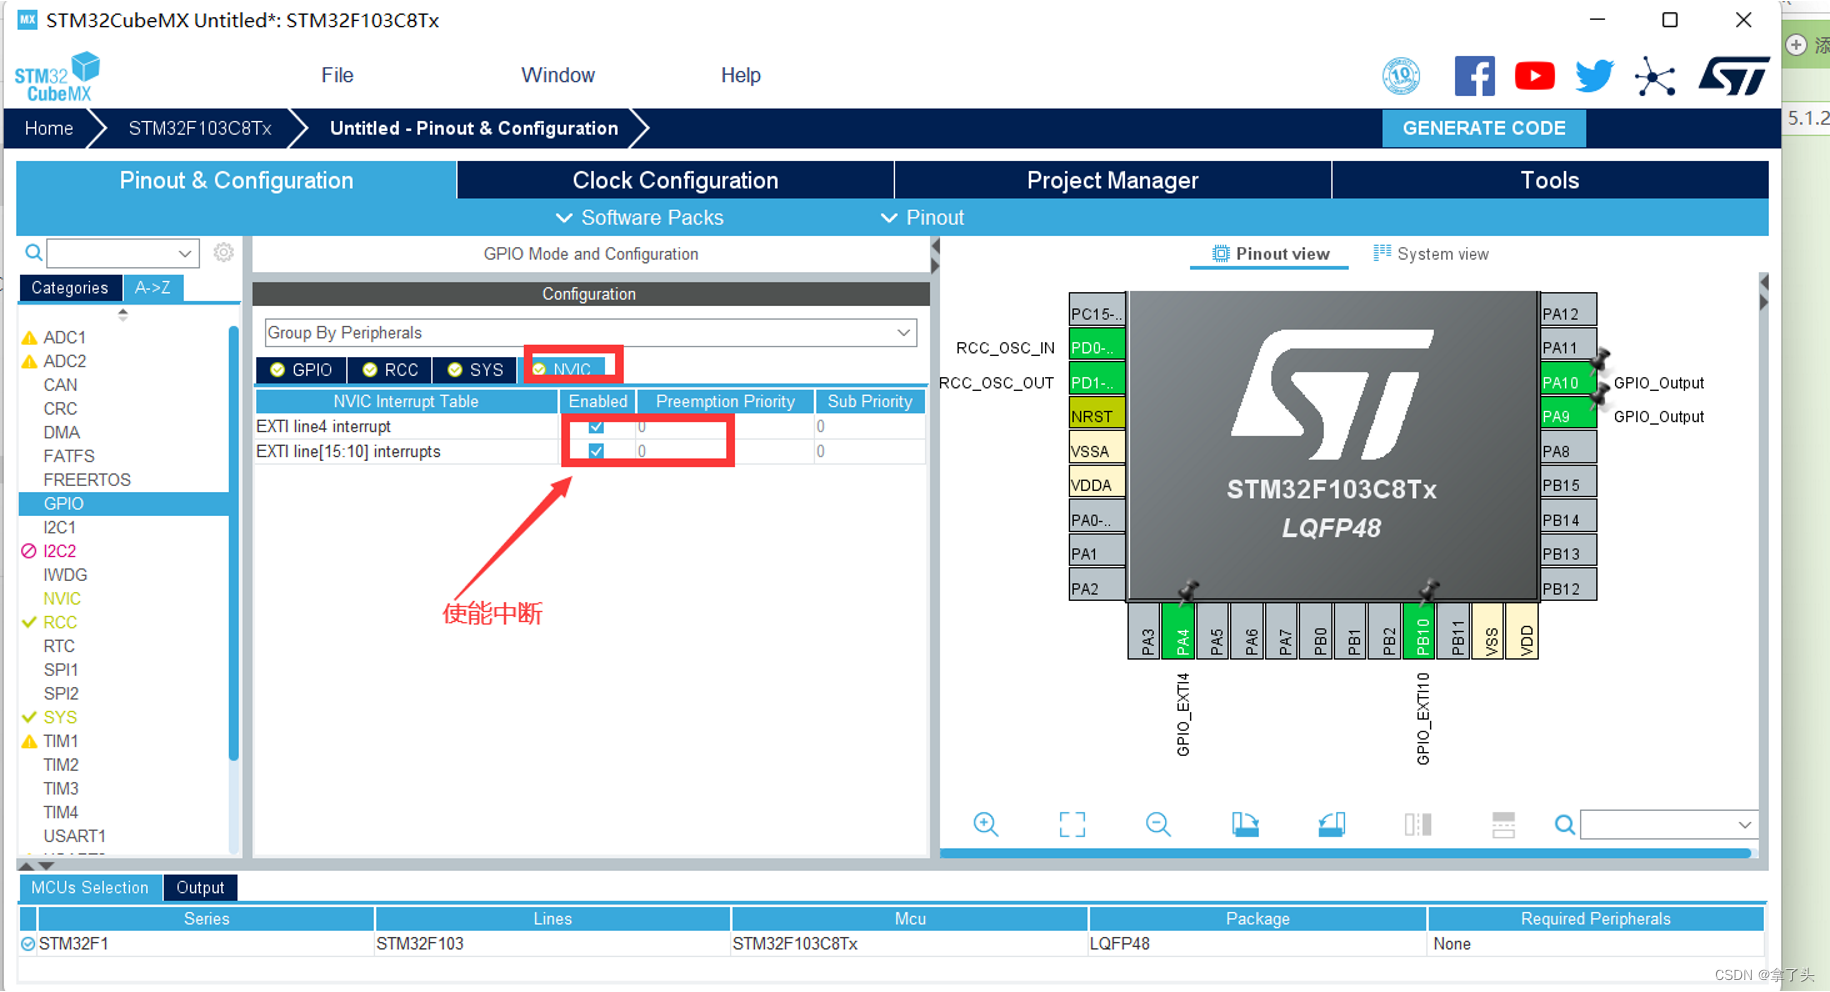Zoom in on the pinout view

986,824
